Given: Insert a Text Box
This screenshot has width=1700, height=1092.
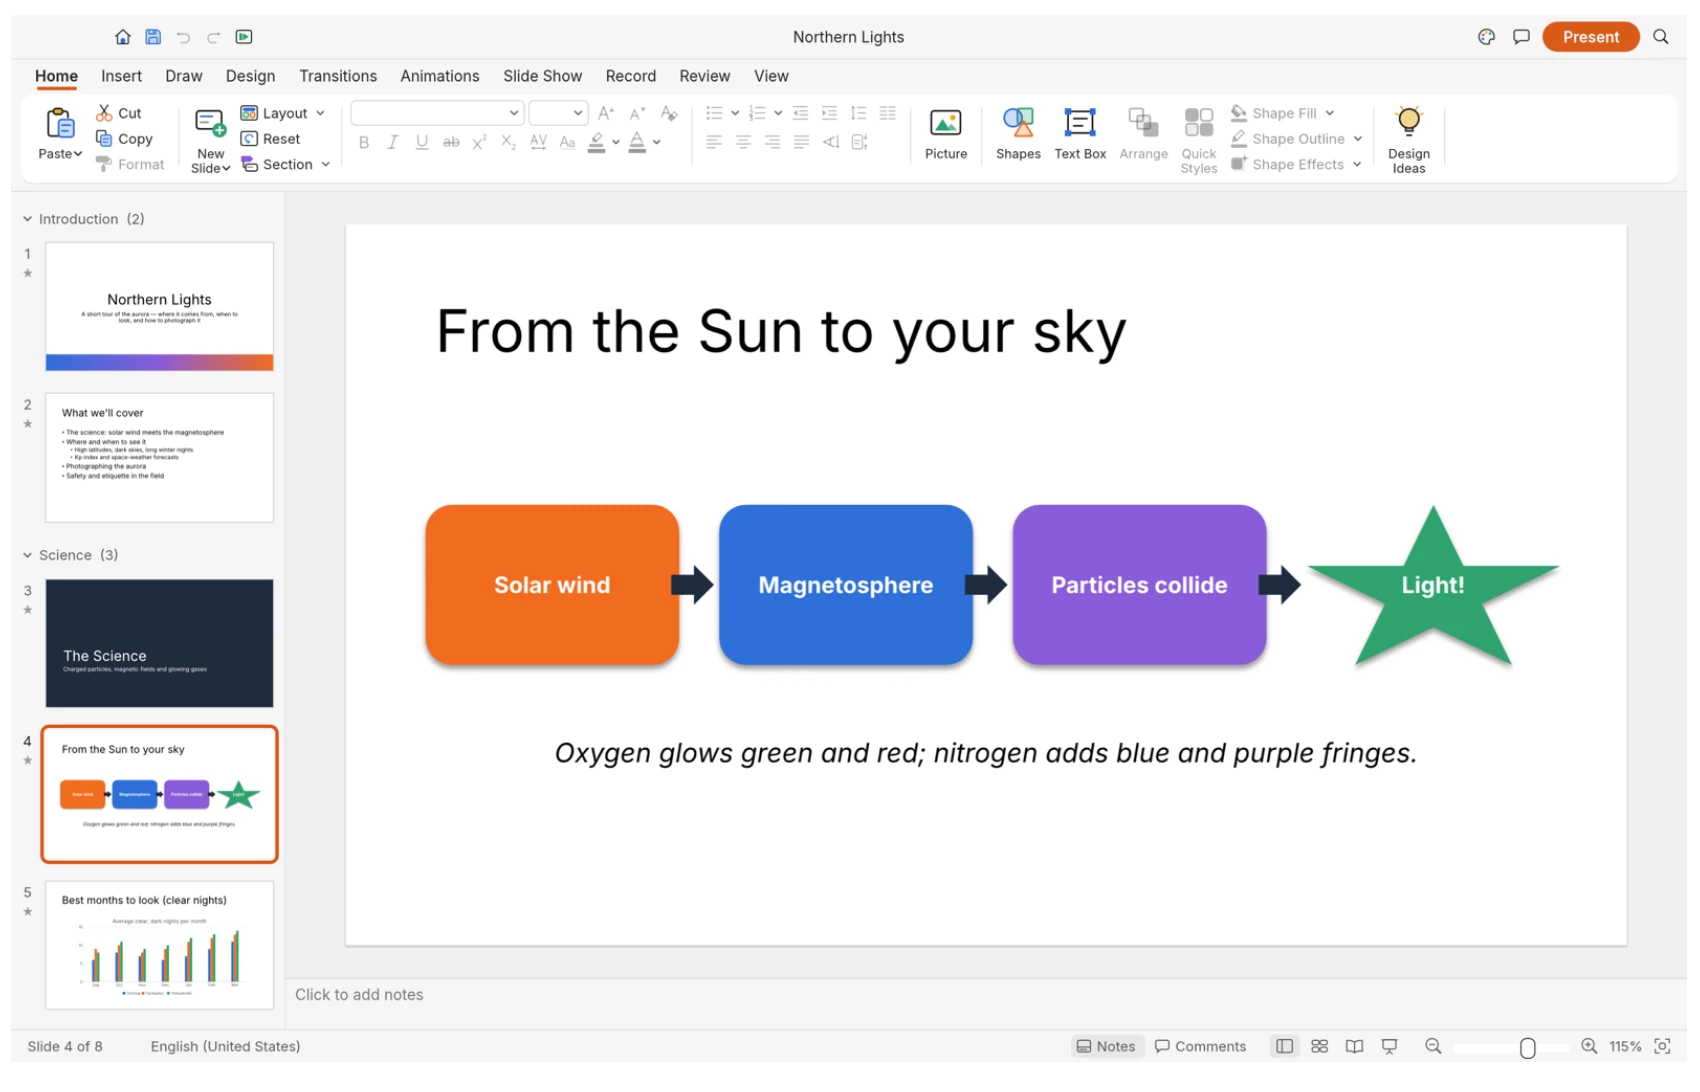Looking at the screenshot, I should (1080, 134).
